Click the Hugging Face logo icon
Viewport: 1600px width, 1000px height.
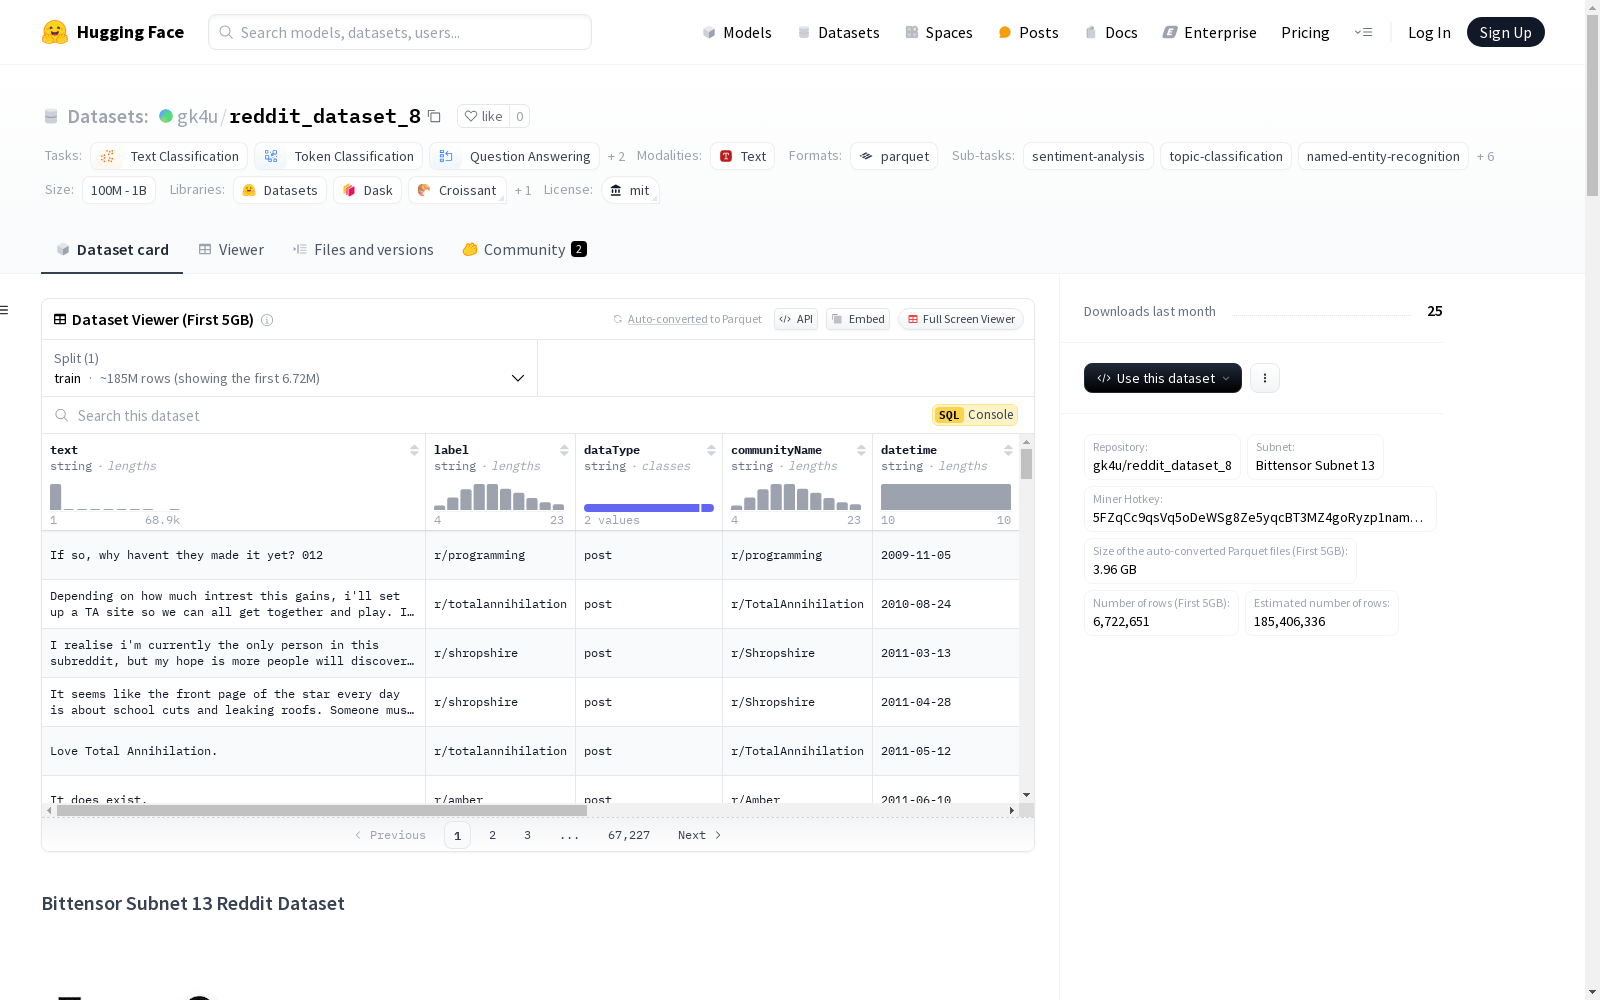55,32
